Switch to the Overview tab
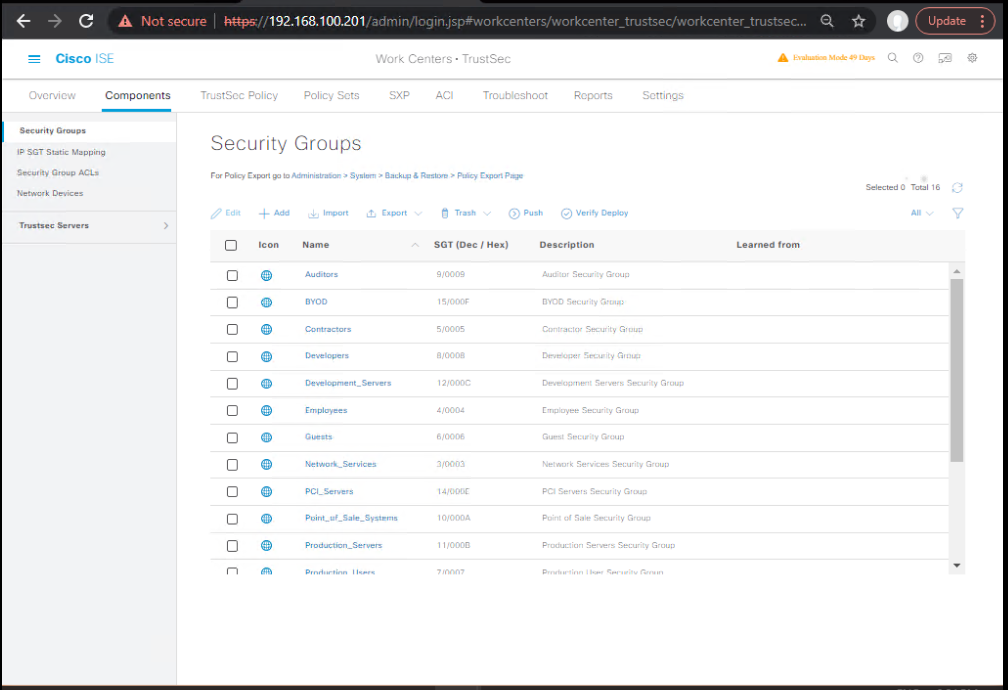Image resolution: width=1008 pixels, height=690 pixels. (x=52, y=95)
